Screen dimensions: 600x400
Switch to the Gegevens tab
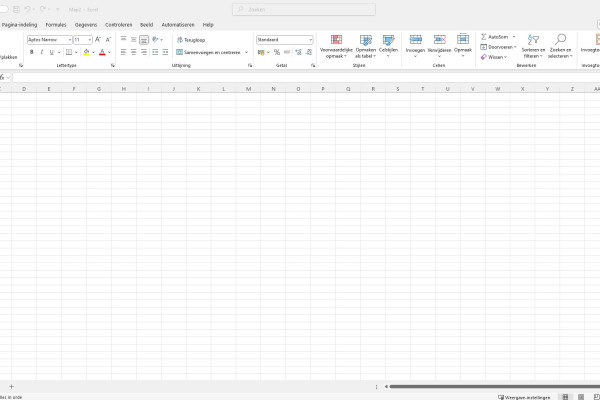[x=86, y=24]
